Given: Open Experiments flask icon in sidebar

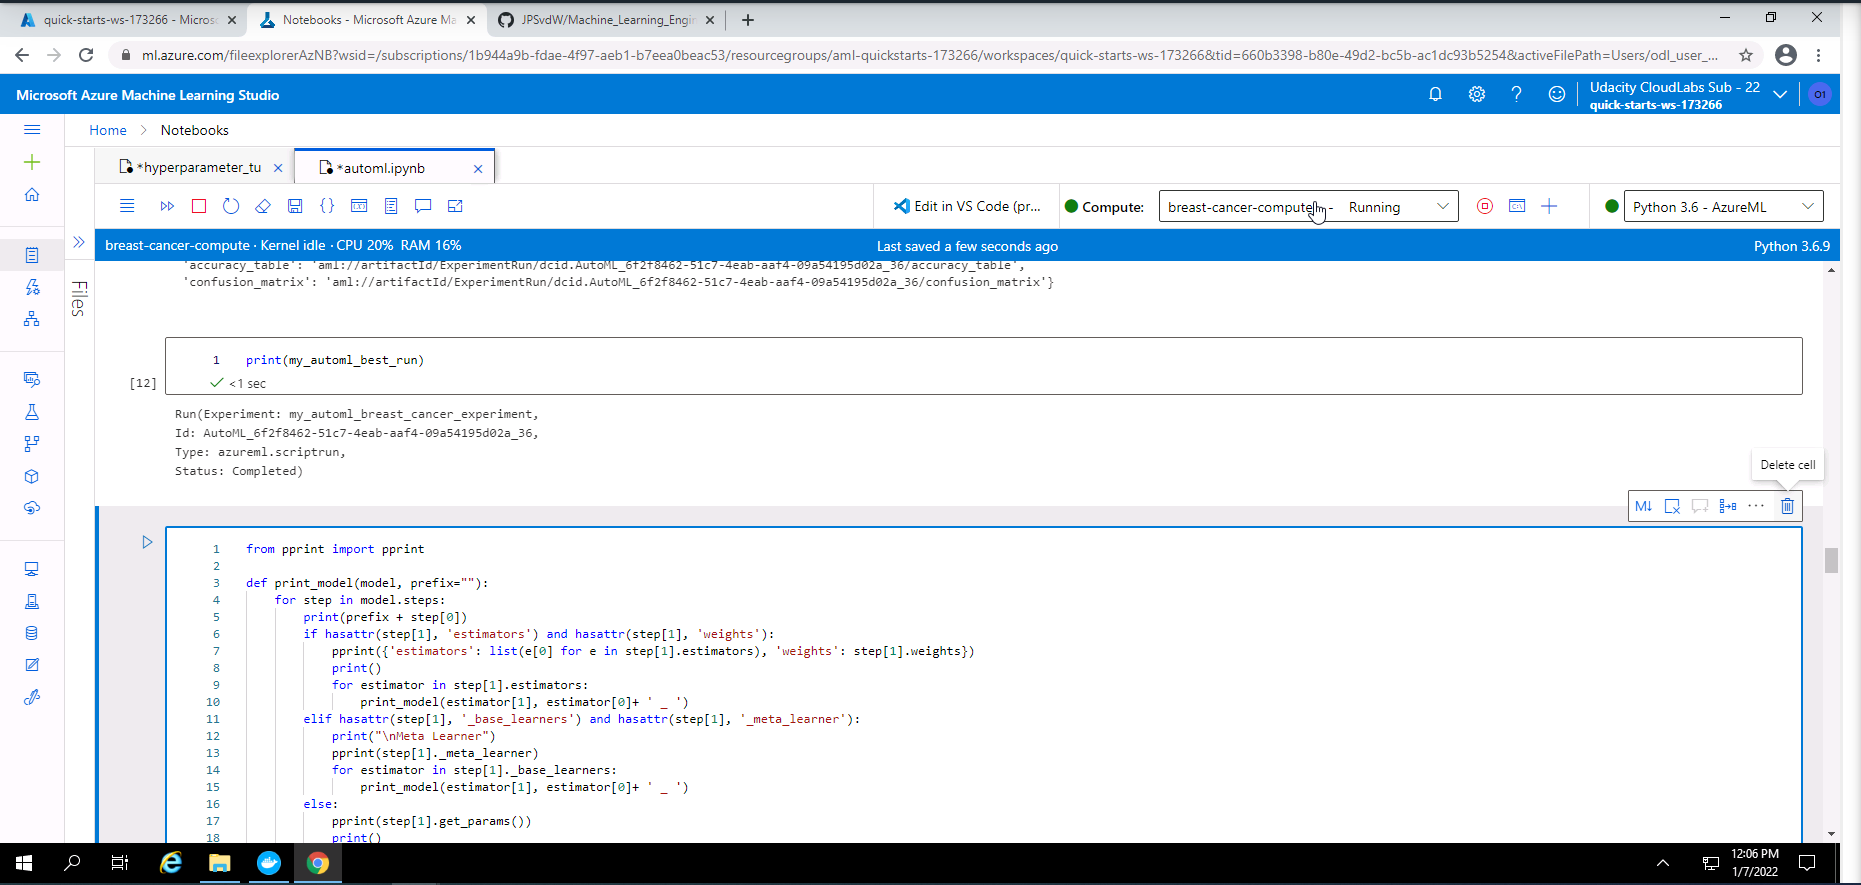Looking at the screenshot, I should pyautogui.click(x=32, y=412).
